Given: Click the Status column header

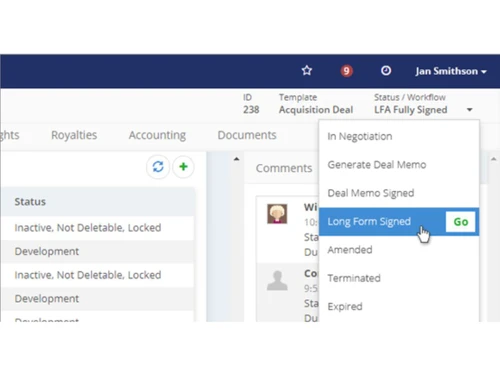Looking at the screenshot, I should pos(98,202).
